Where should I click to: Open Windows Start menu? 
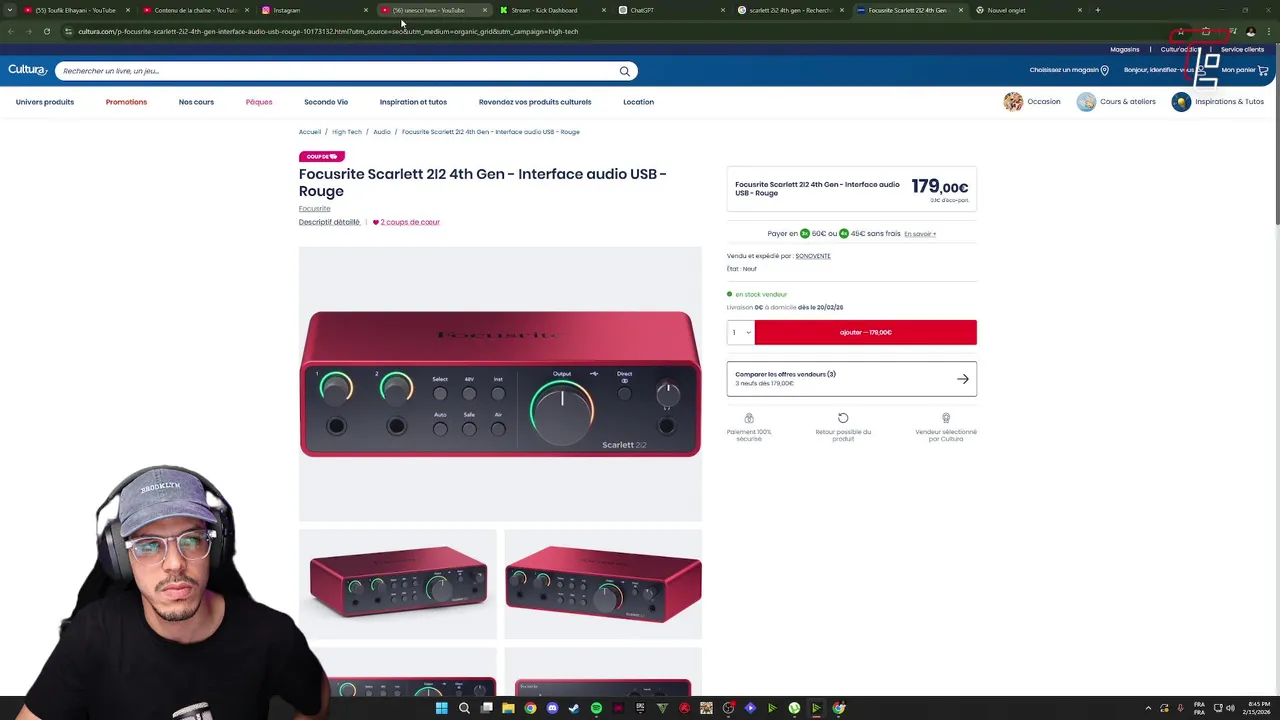(x=441, y=708)
